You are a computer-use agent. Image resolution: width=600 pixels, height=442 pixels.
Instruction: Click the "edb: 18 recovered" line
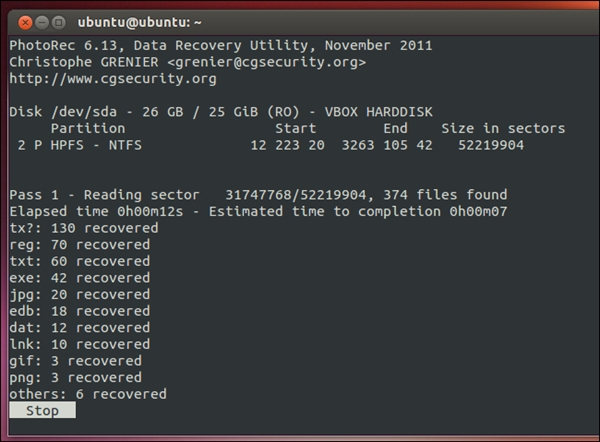point(79,311)
